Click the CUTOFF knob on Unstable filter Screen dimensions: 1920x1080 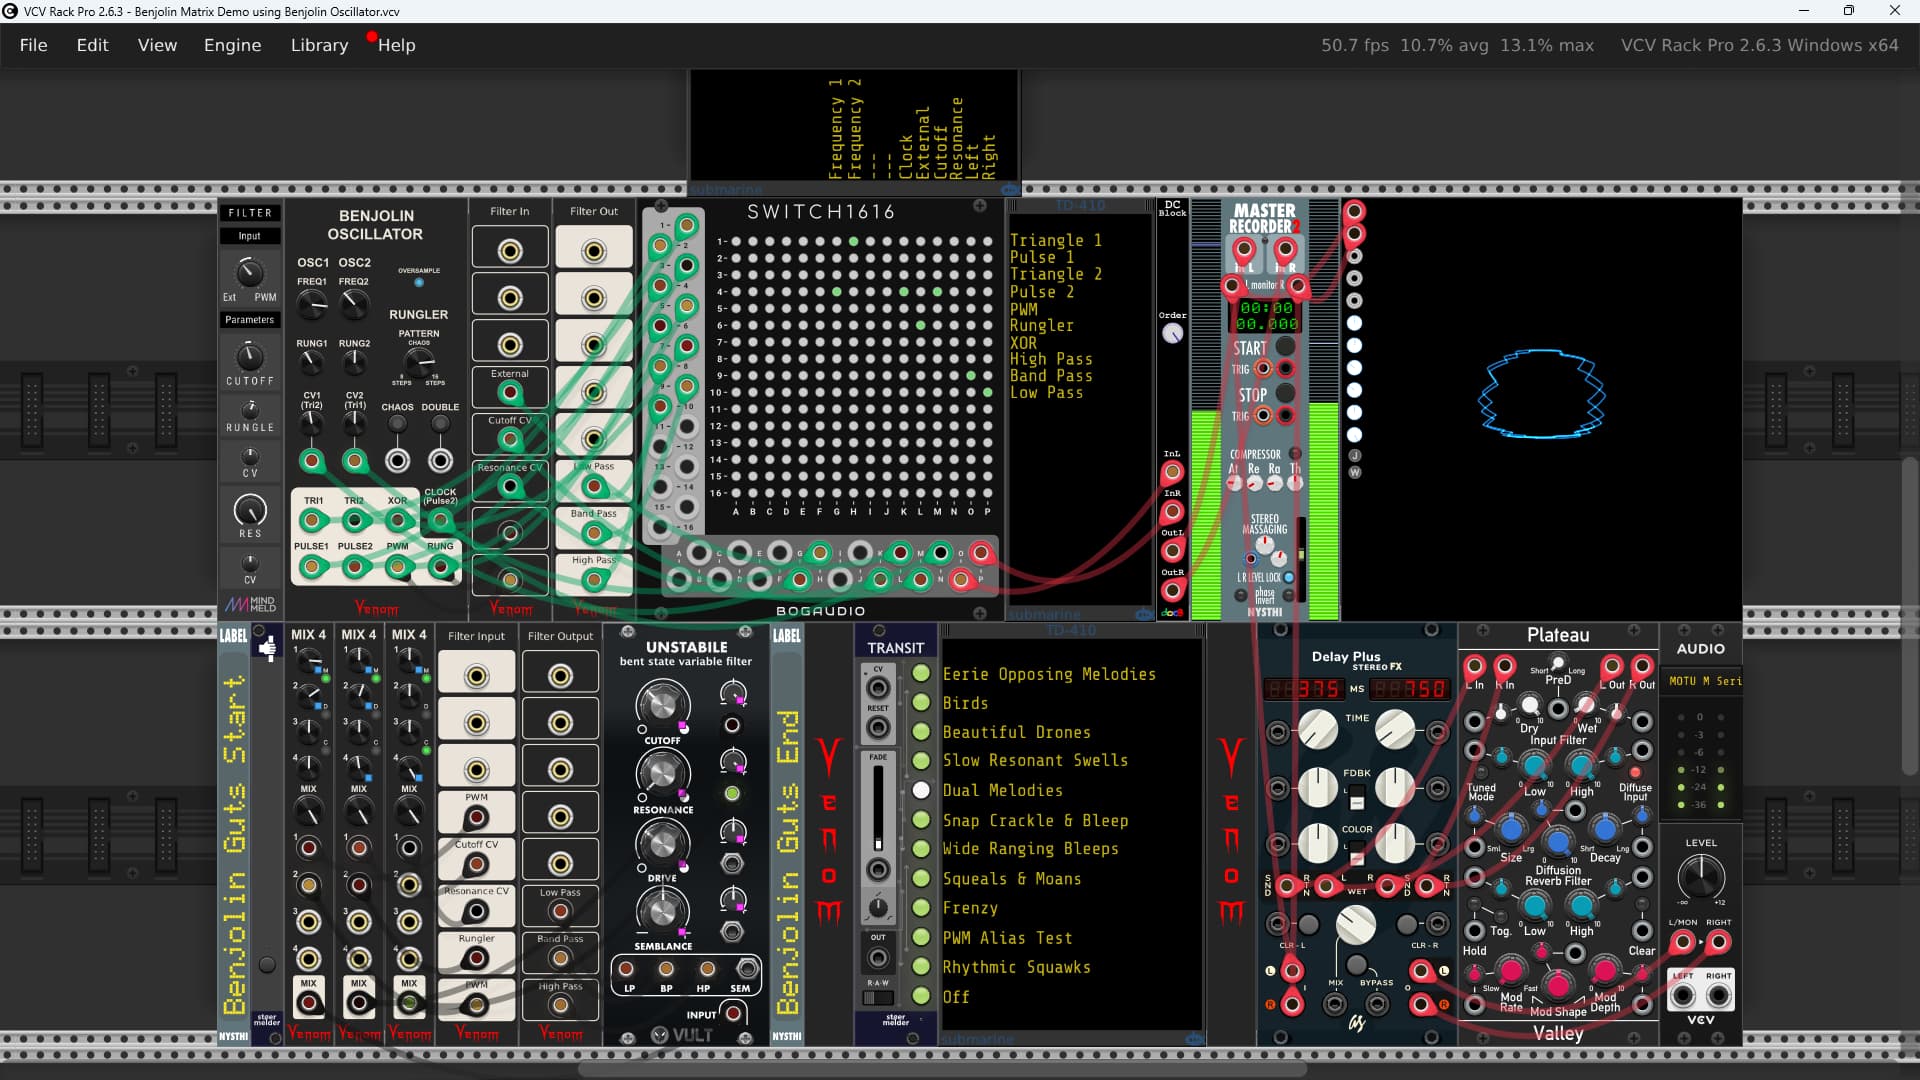(662, 705)
